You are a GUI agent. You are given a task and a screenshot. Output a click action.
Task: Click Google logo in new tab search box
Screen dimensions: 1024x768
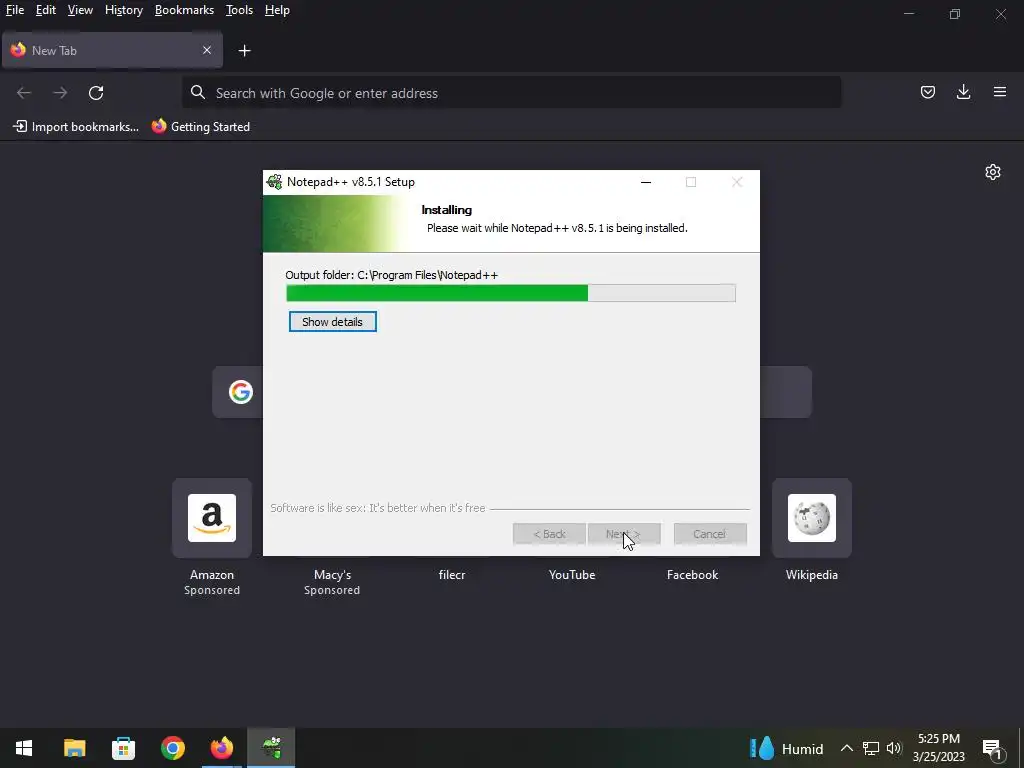click(x=241, y=392)
